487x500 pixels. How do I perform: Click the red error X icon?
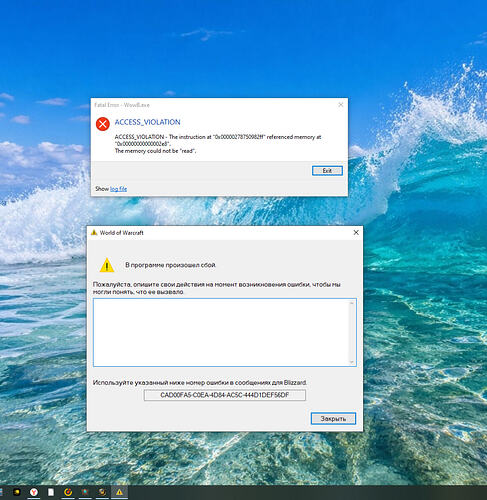point(103,124)
